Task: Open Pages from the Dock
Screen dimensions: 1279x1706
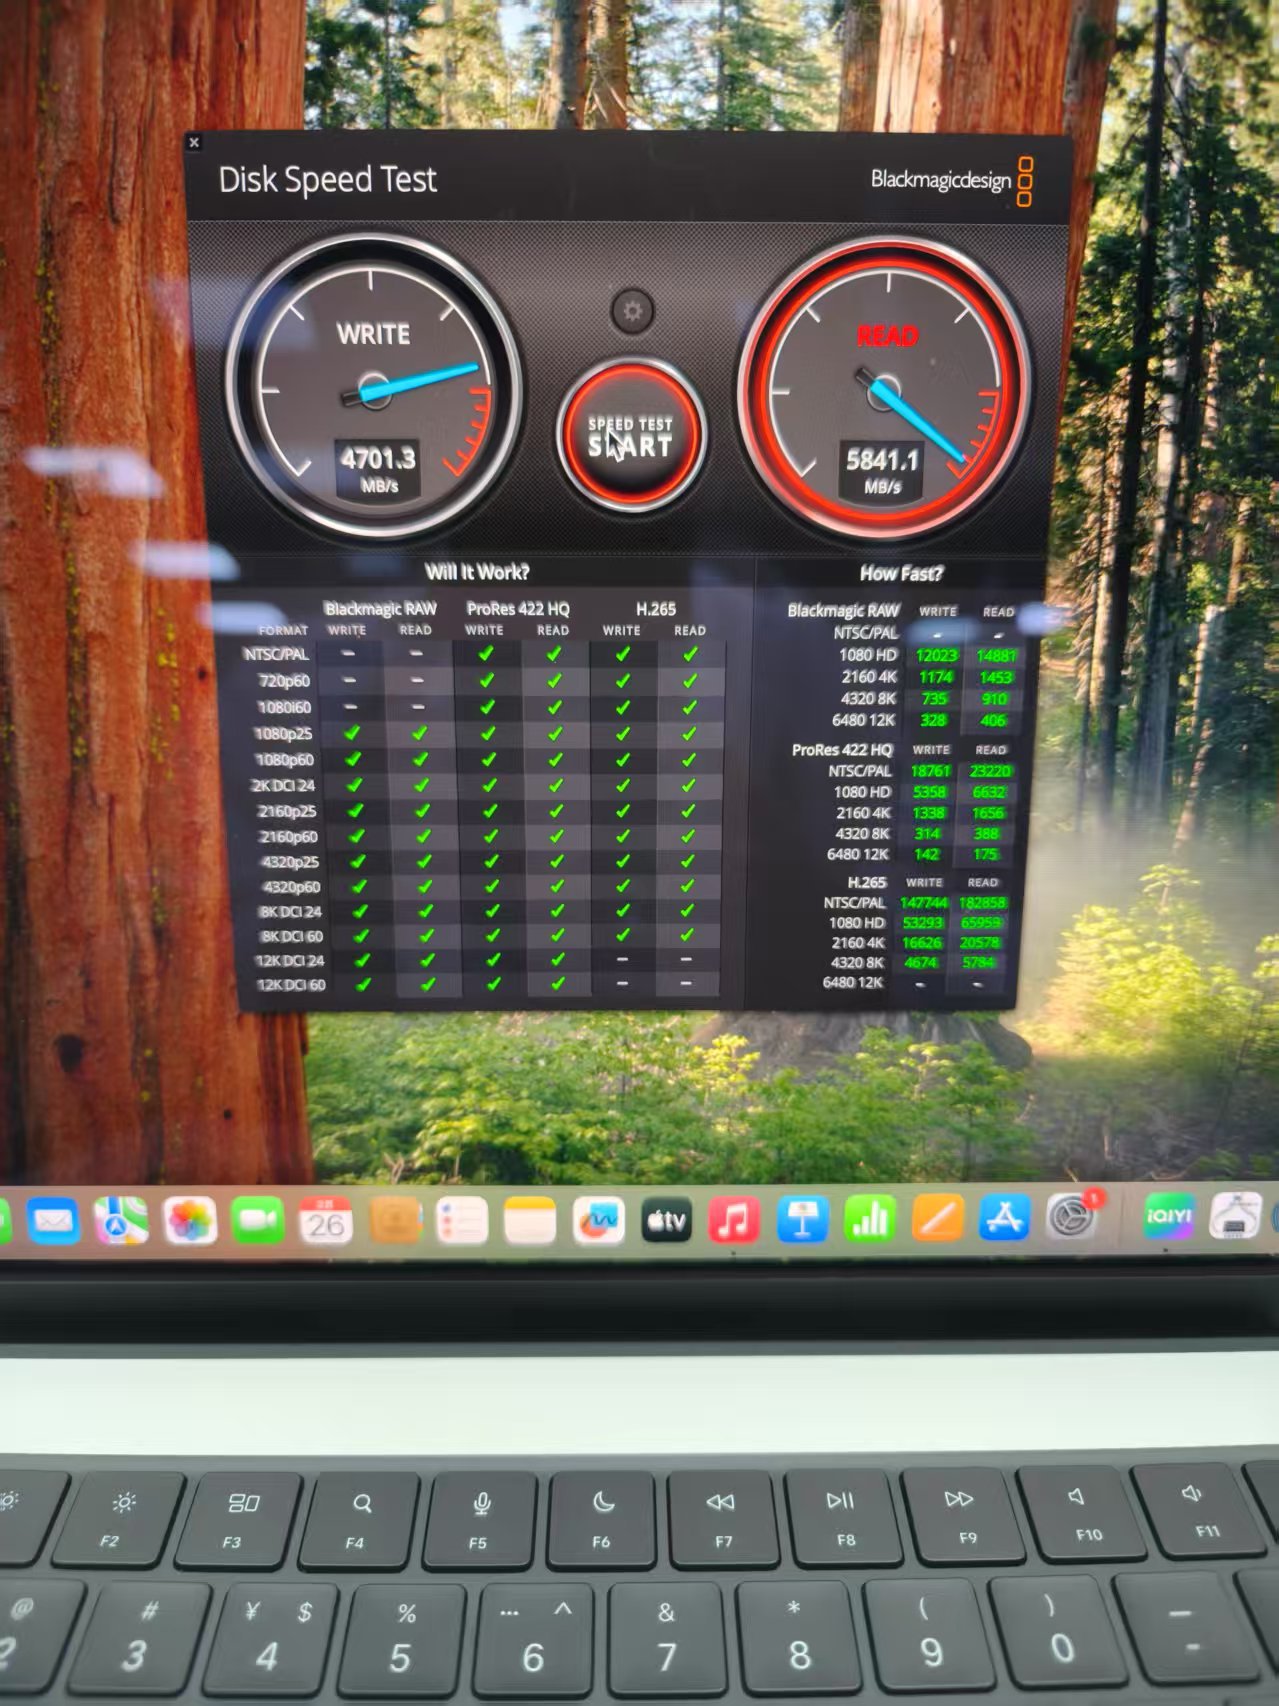Action: tap(937, 1219)
